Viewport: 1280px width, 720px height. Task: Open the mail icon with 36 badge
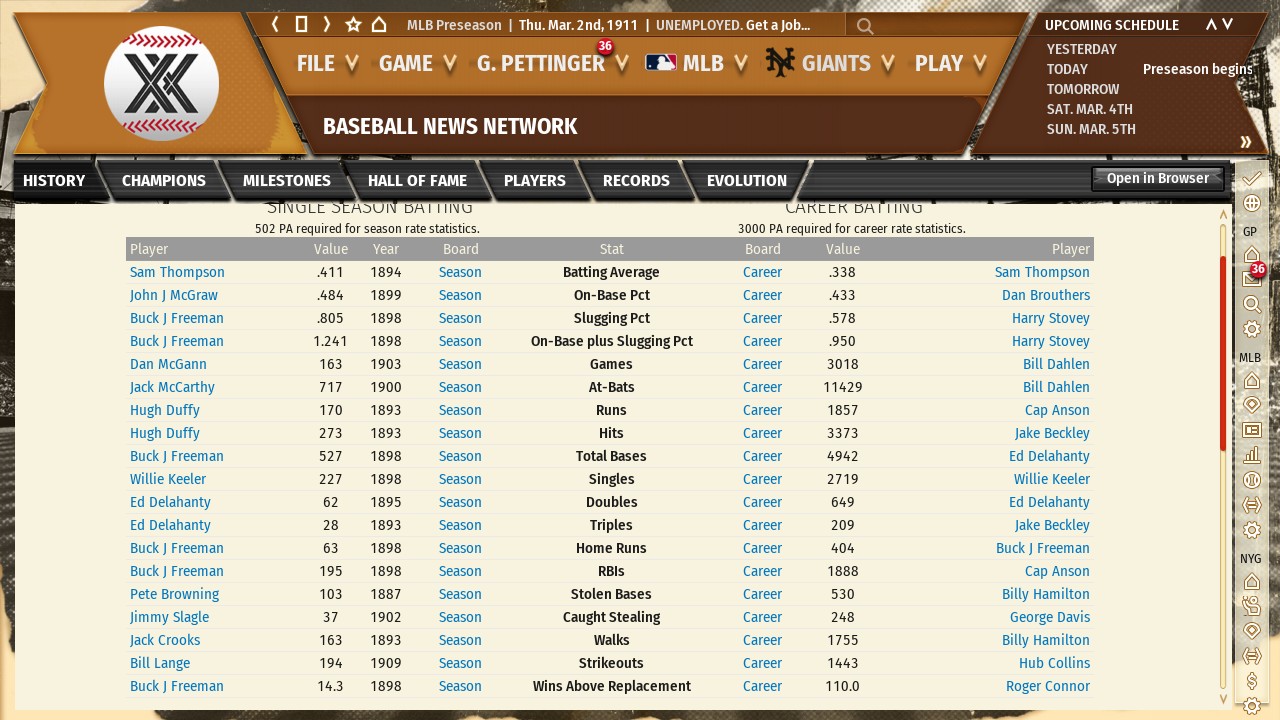pyautogui.click(x=1251, y=279)
